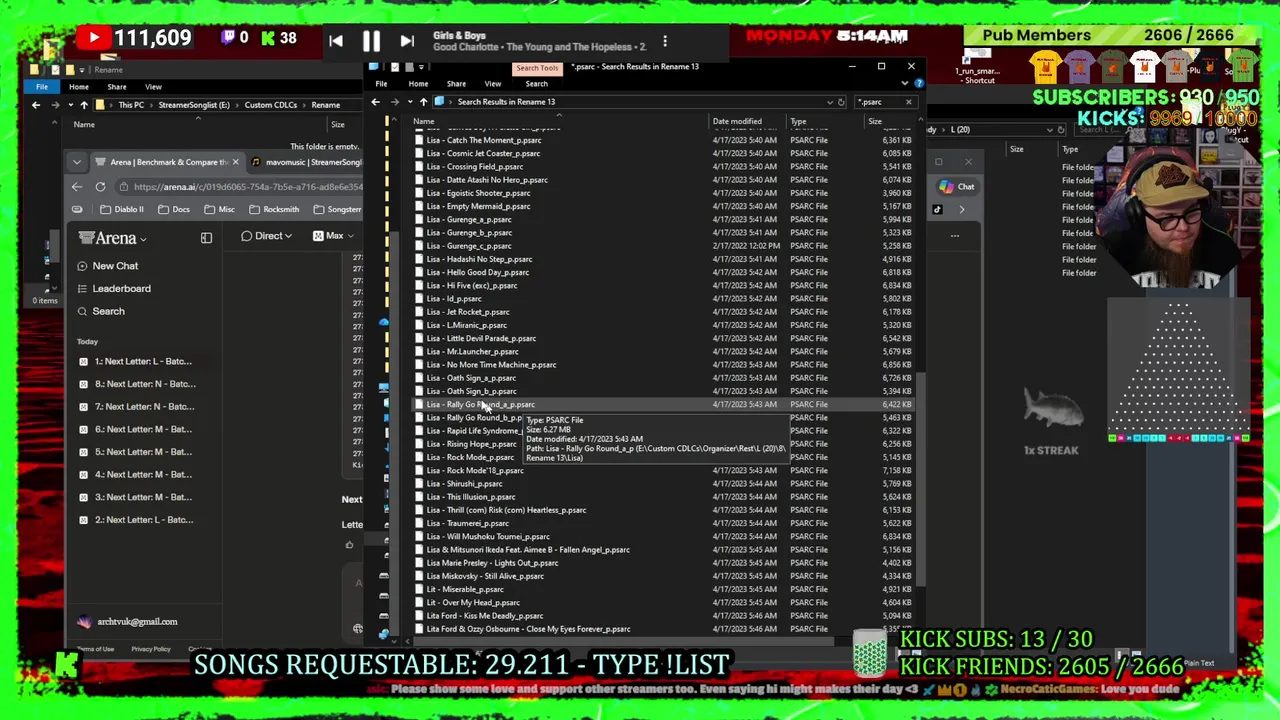Go up one folder in search results window

click(x=423, y=102)
